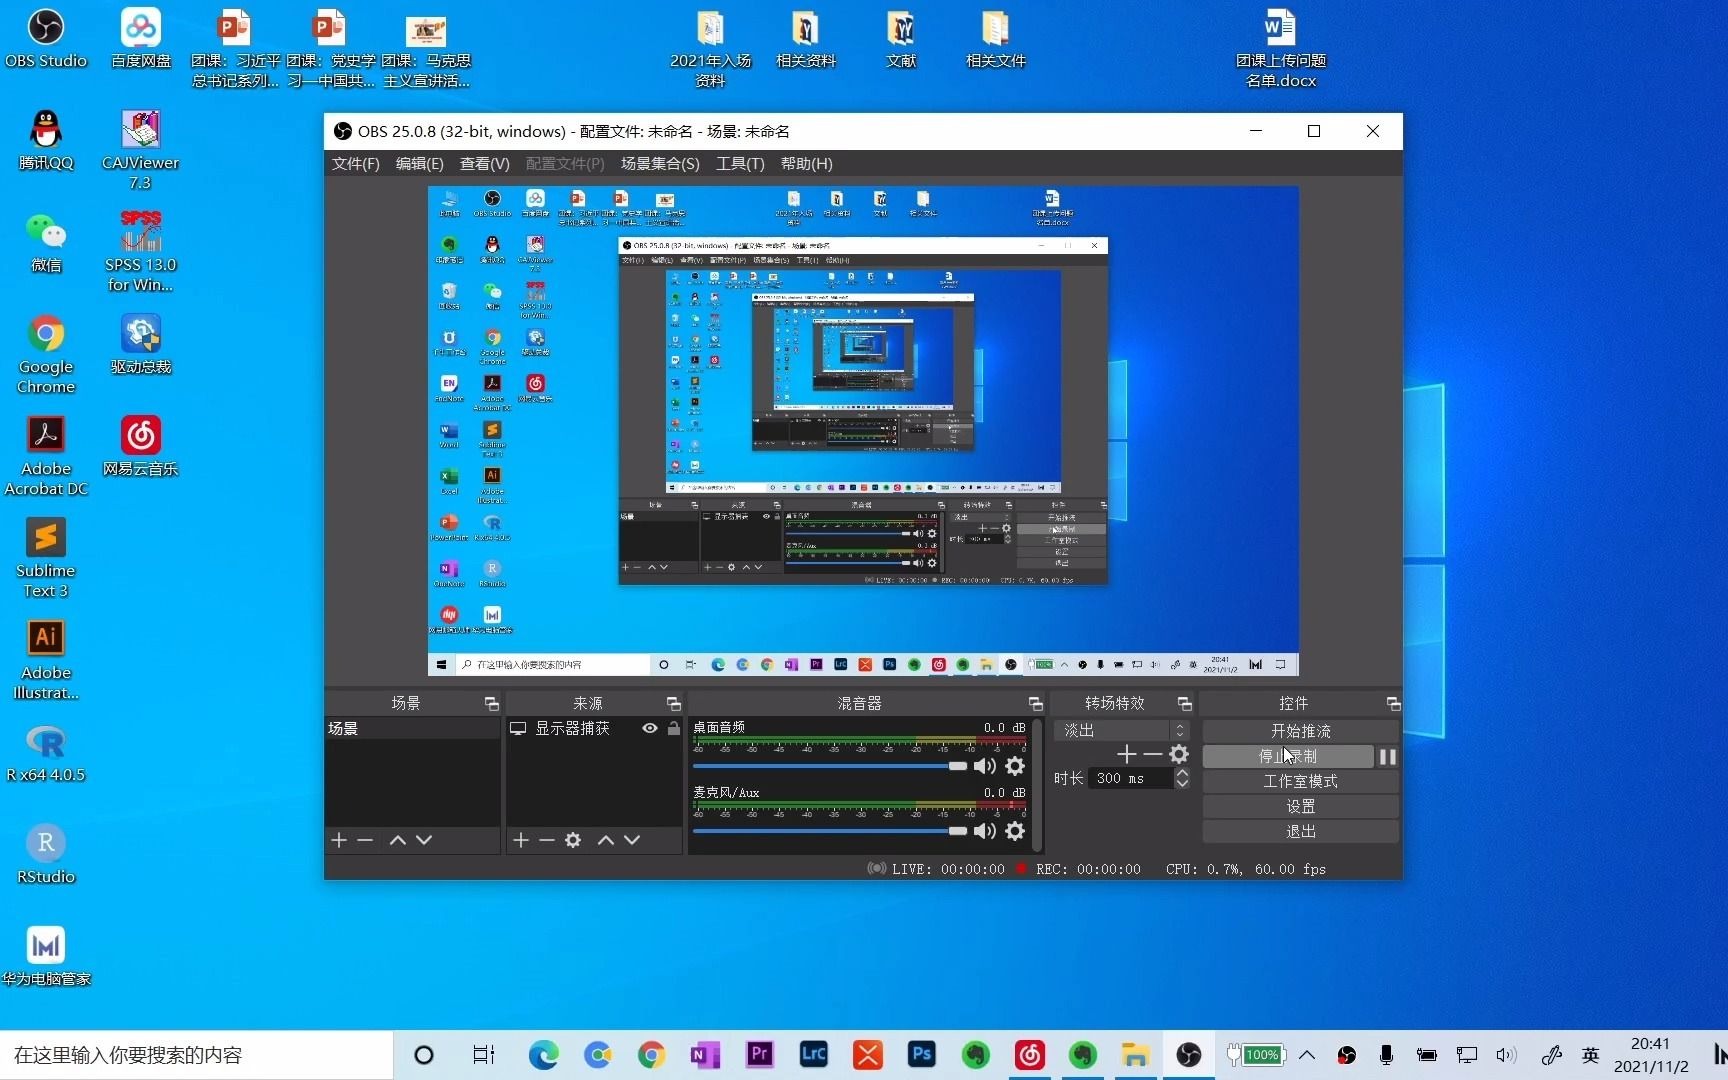
Task: Open 华为电脑管家 desktop icon
Action: (x=46, y=956)
